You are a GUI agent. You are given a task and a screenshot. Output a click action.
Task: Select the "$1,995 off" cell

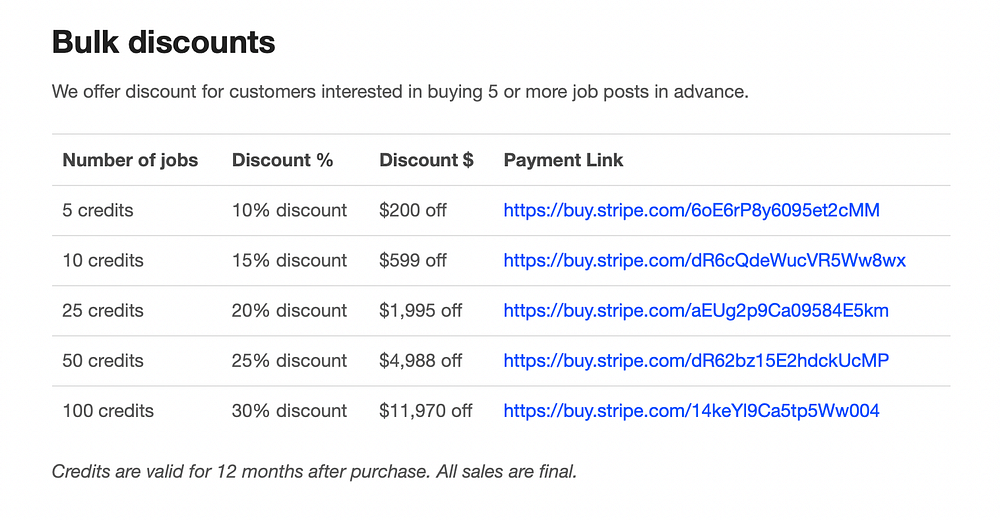420,310
